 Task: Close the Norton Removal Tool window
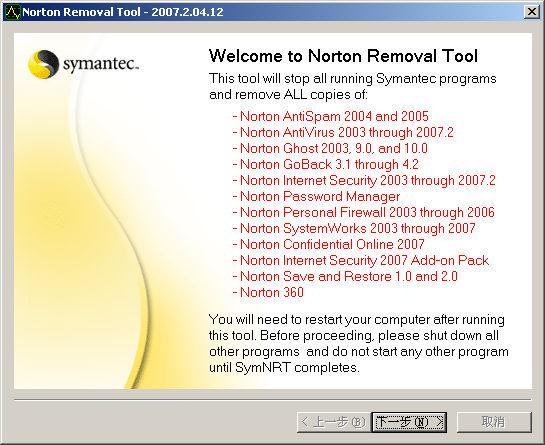coord(531,12)
